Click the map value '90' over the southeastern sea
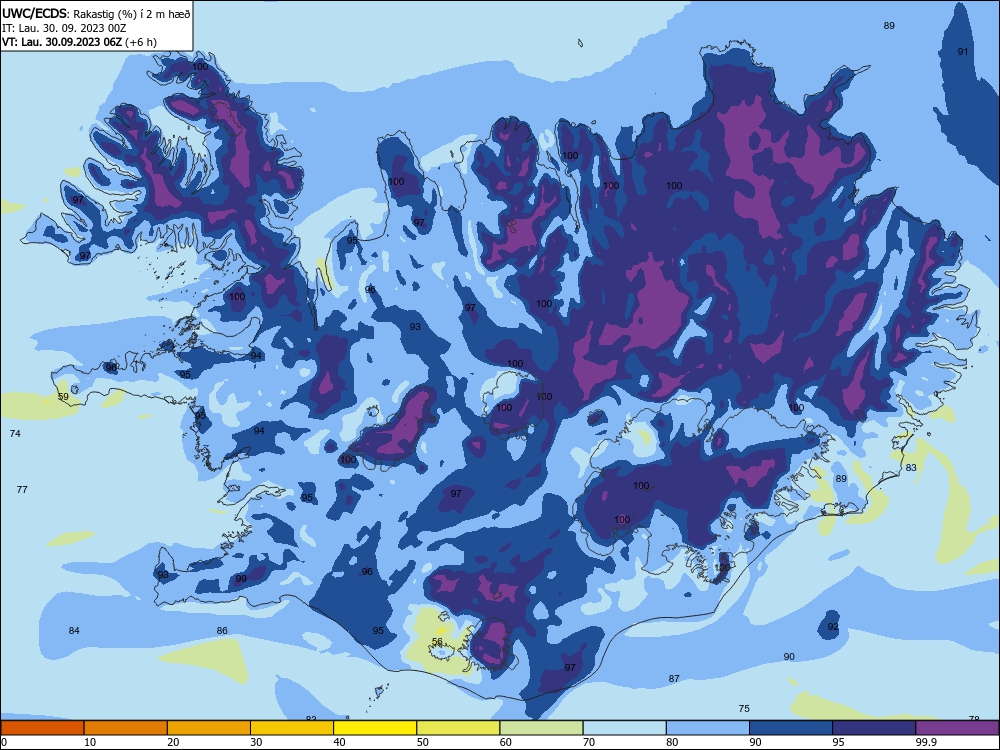Image resolution: width=1000 pixels, height=750 pixels. click(790, 657)
